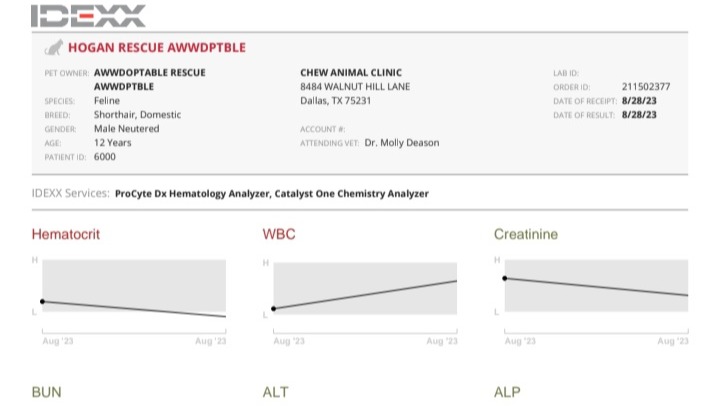The width and height of the screenshot is (720, 406).
Task: Click the ALP section heading
Action: click(x=507, y=392)
